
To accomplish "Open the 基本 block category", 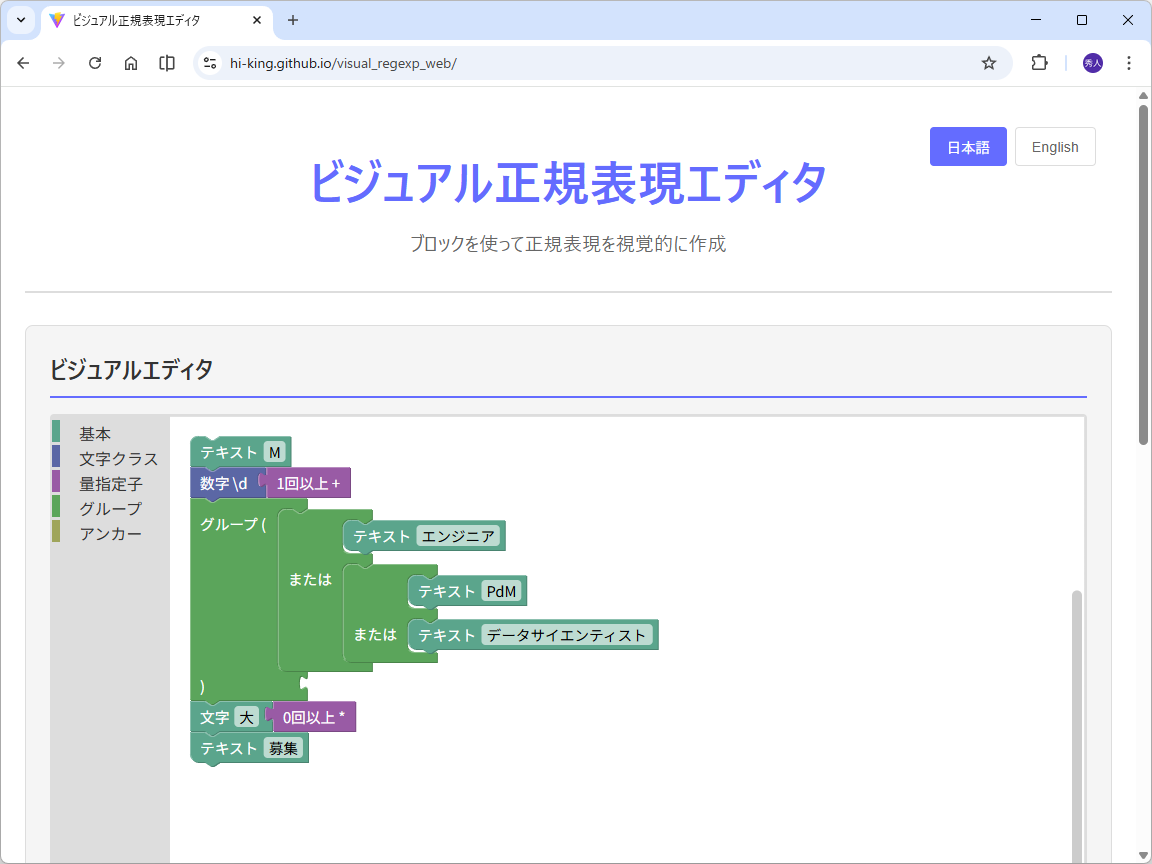I will point(95,433).
